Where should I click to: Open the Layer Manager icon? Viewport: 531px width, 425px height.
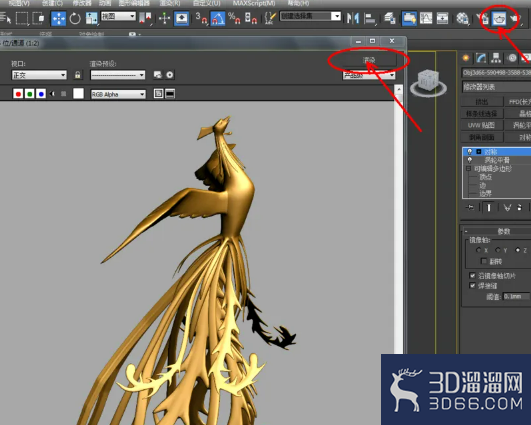[x=390, y=18]
